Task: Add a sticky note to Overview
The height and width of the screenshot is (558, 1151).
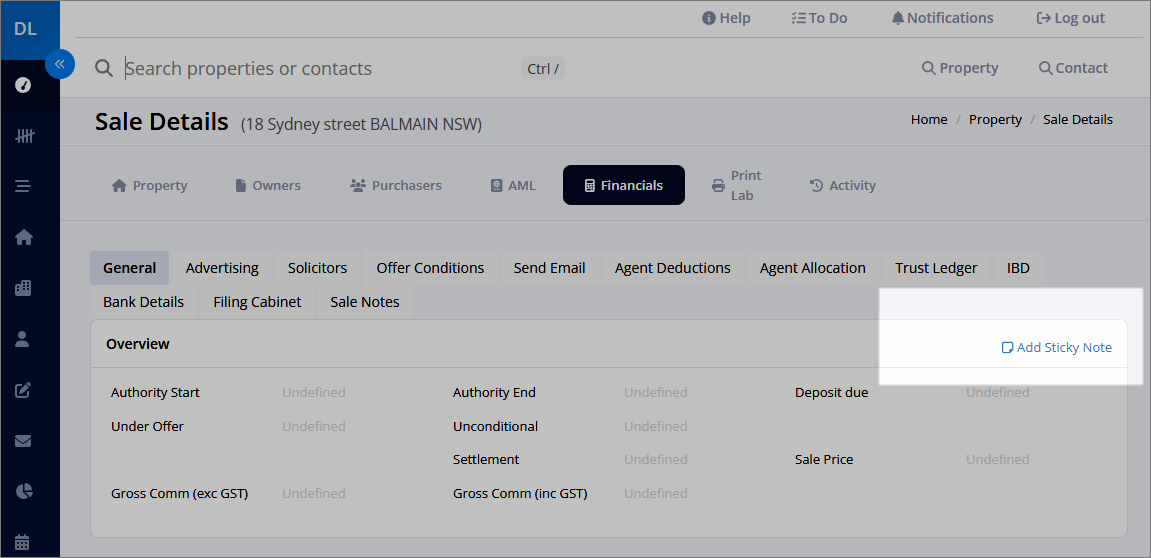Action: (x=1056, y=347)
